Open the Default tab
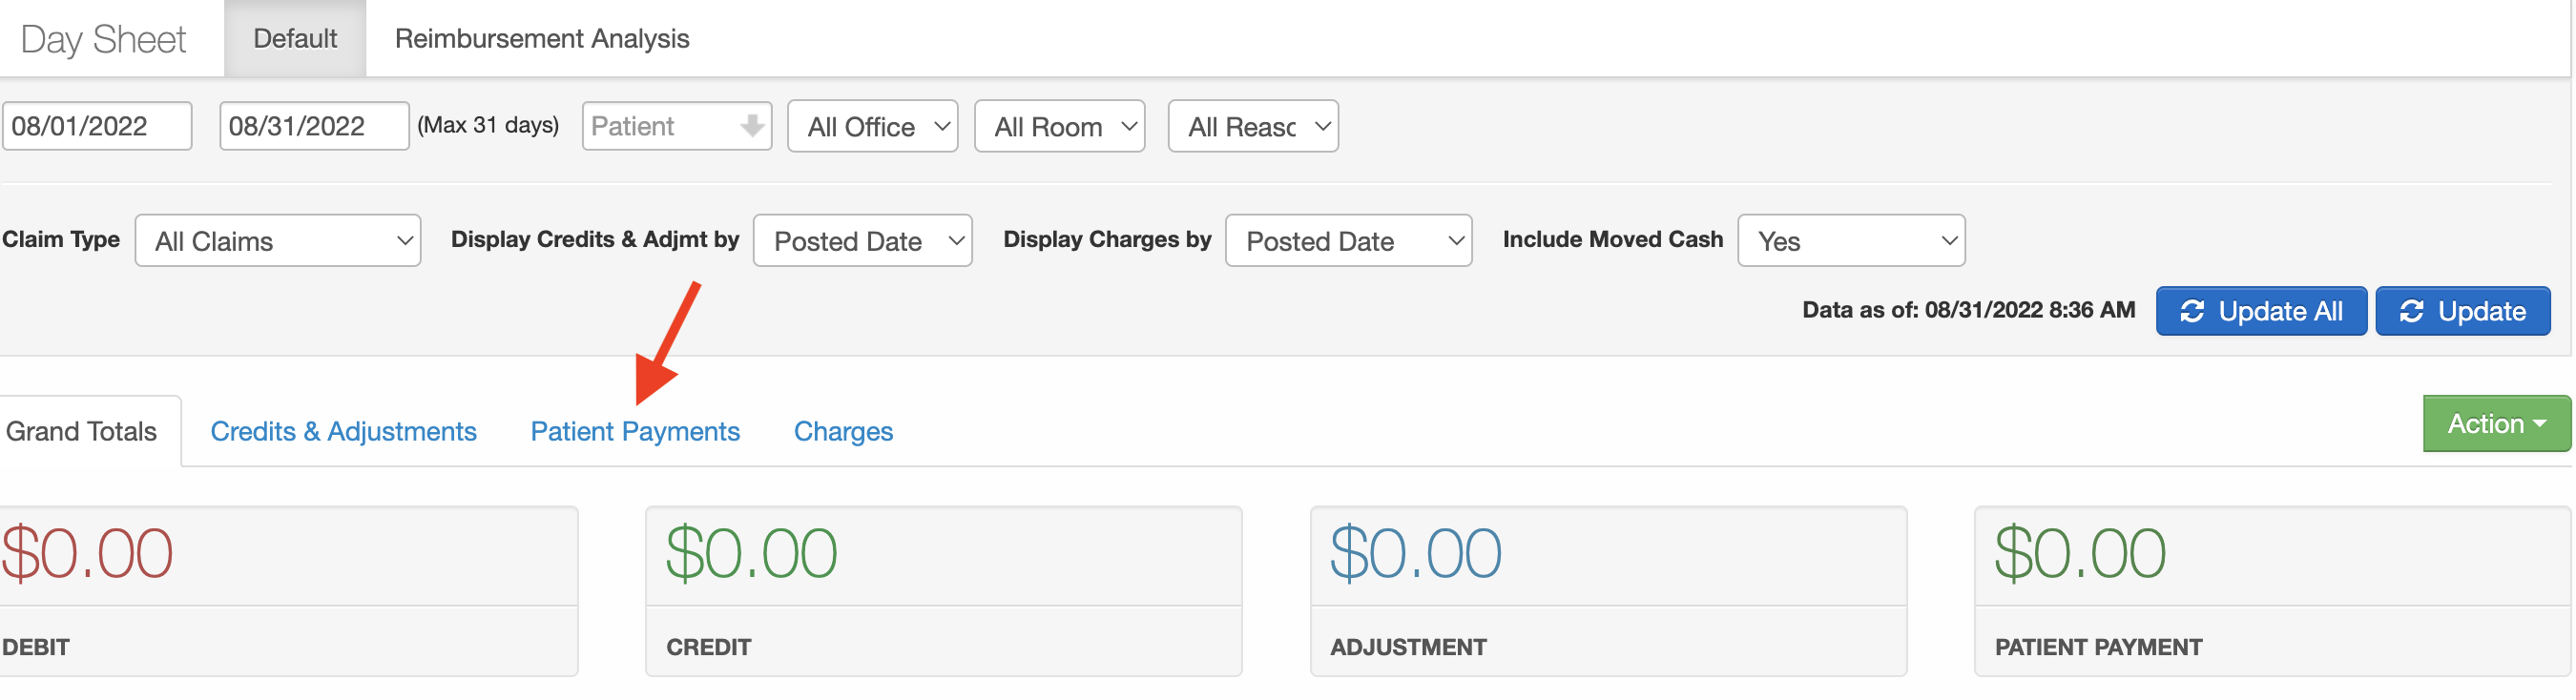 (295, 38)
